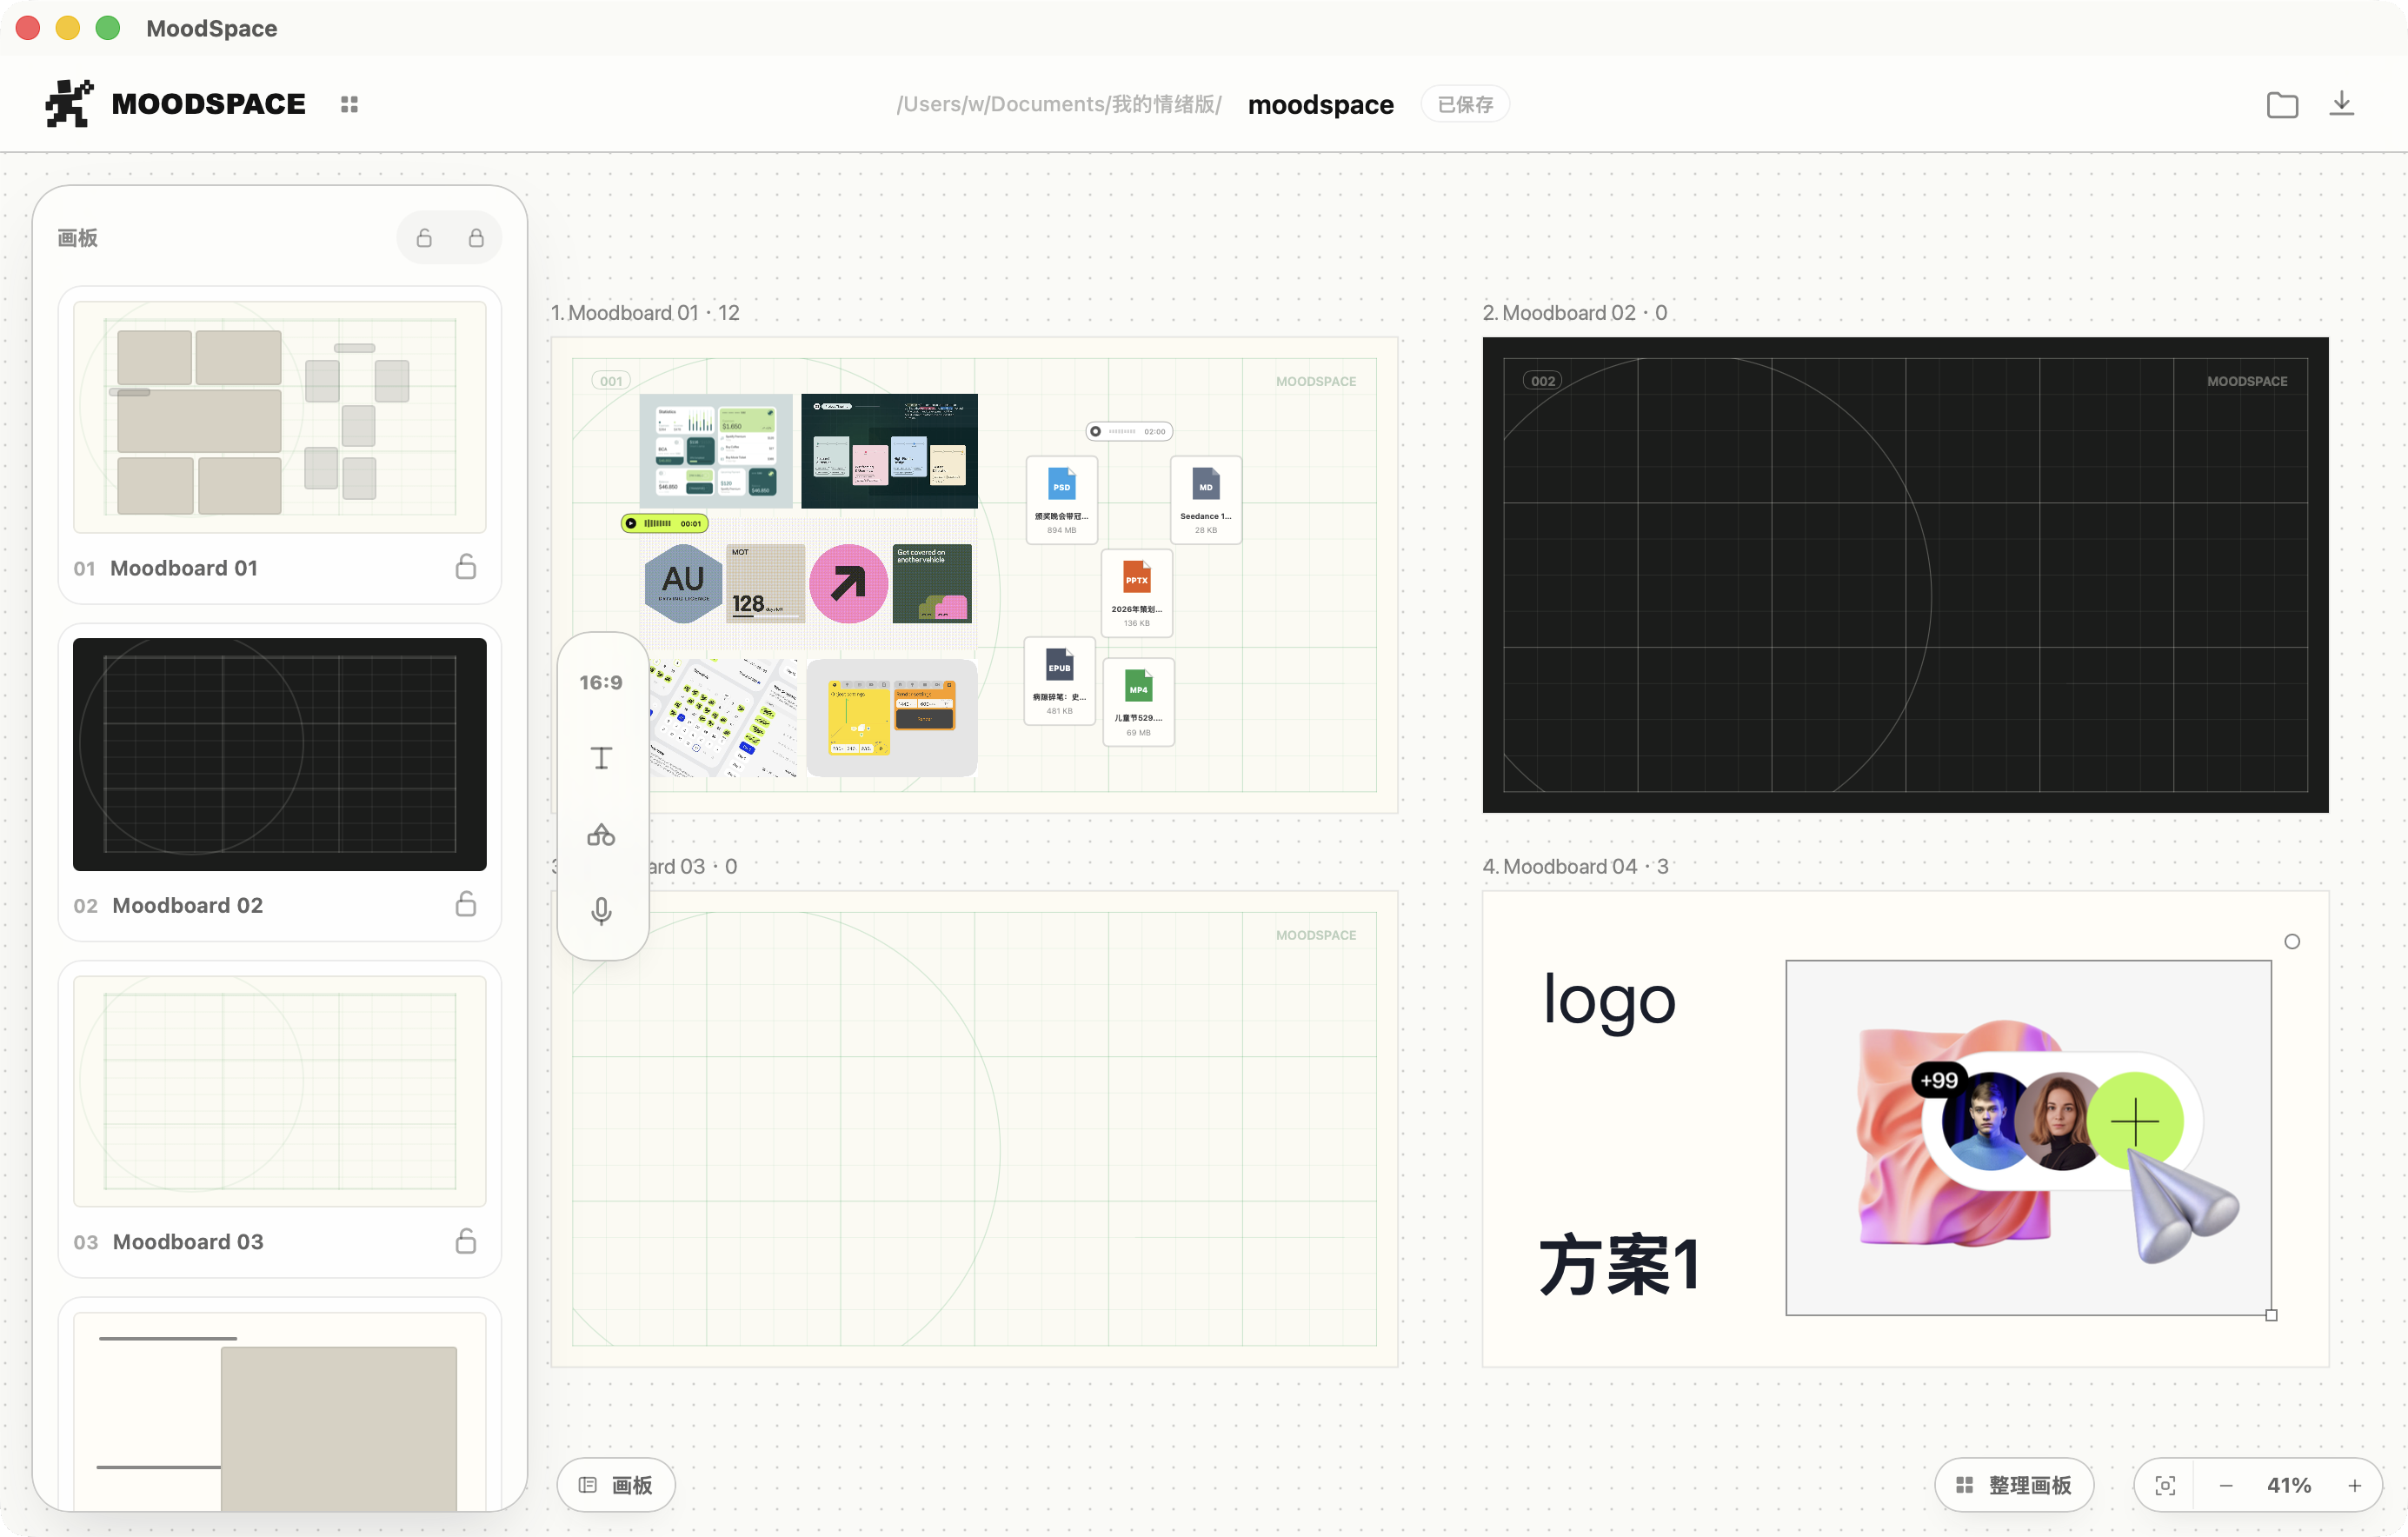Select the shapes tool icon

pos(601,834)
